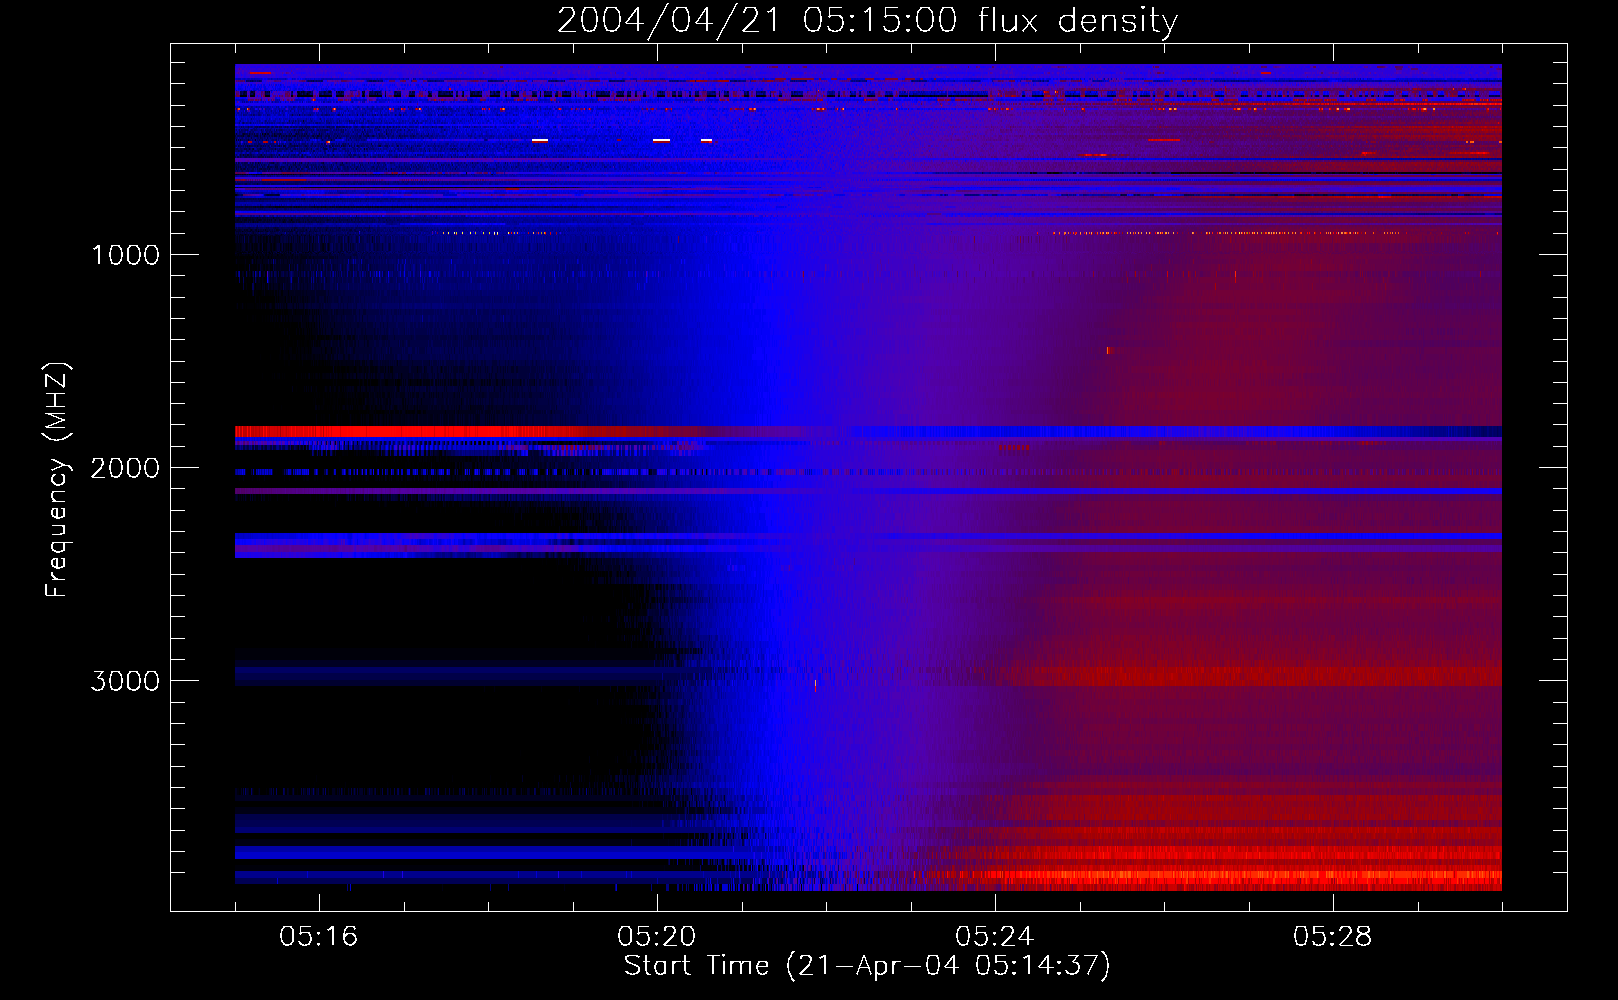The image size is (1618, 1000).
Task: Click the 05:20 time tick label
Action: (x=657, y=937)
